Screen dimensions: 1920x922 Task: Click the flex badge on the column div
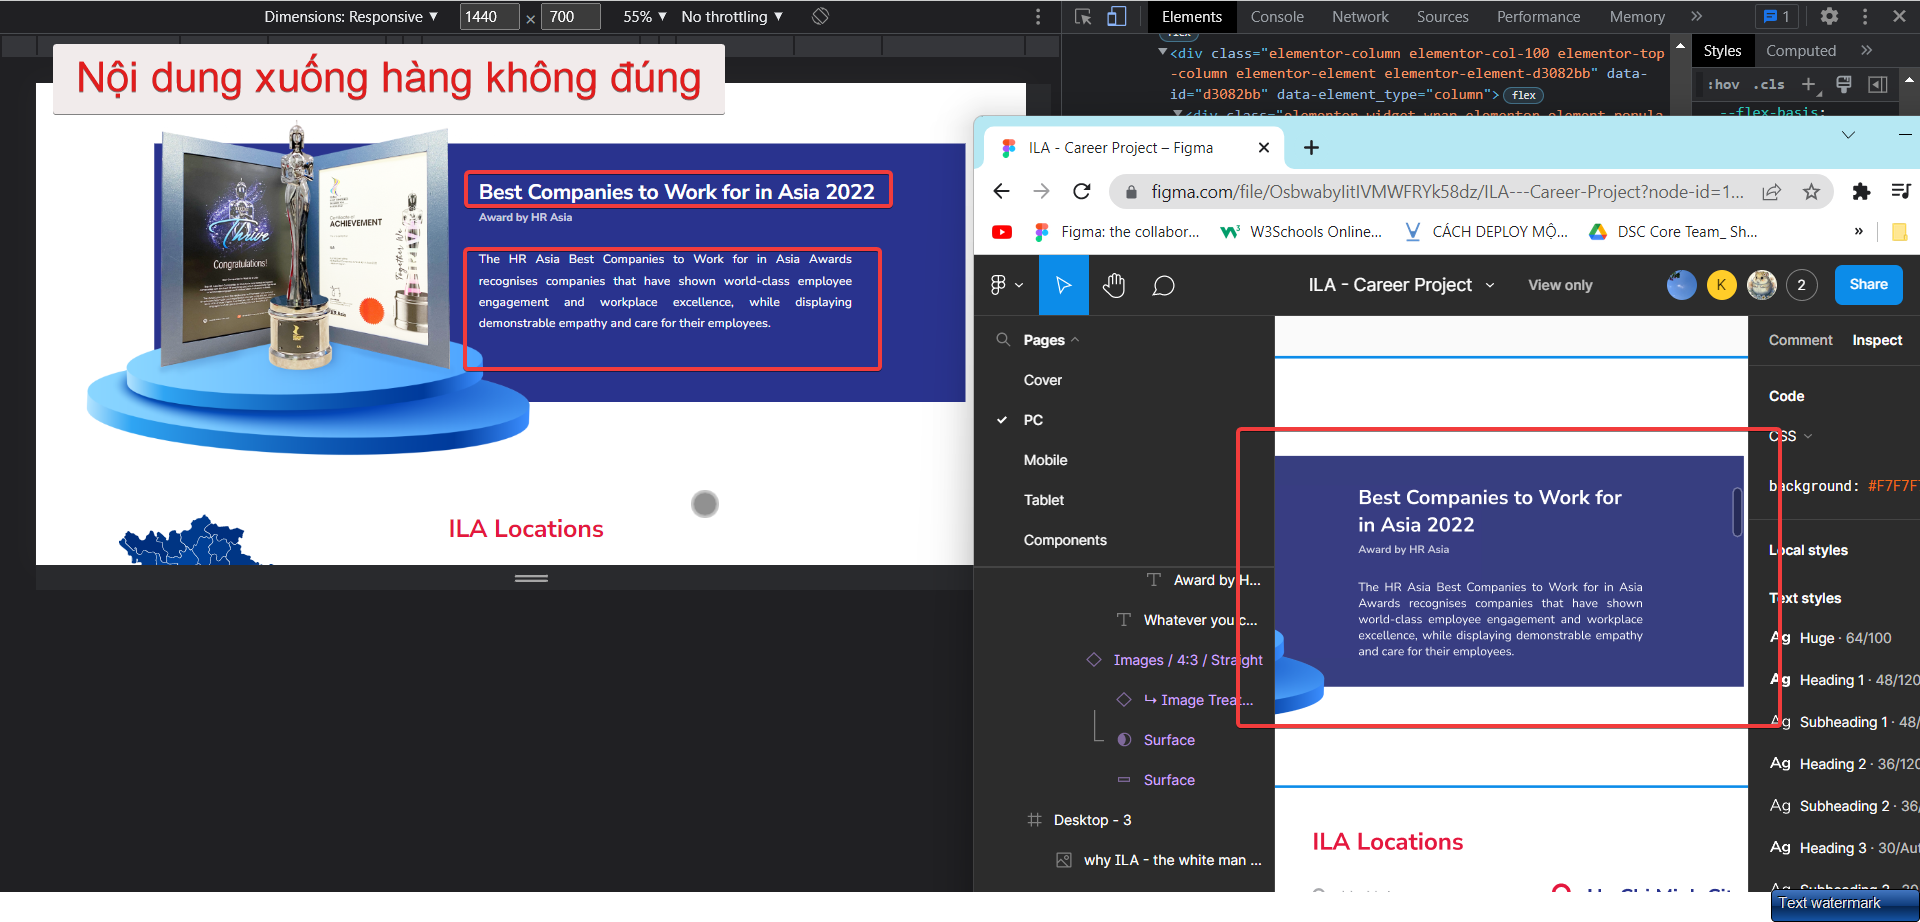(1524, 96)
